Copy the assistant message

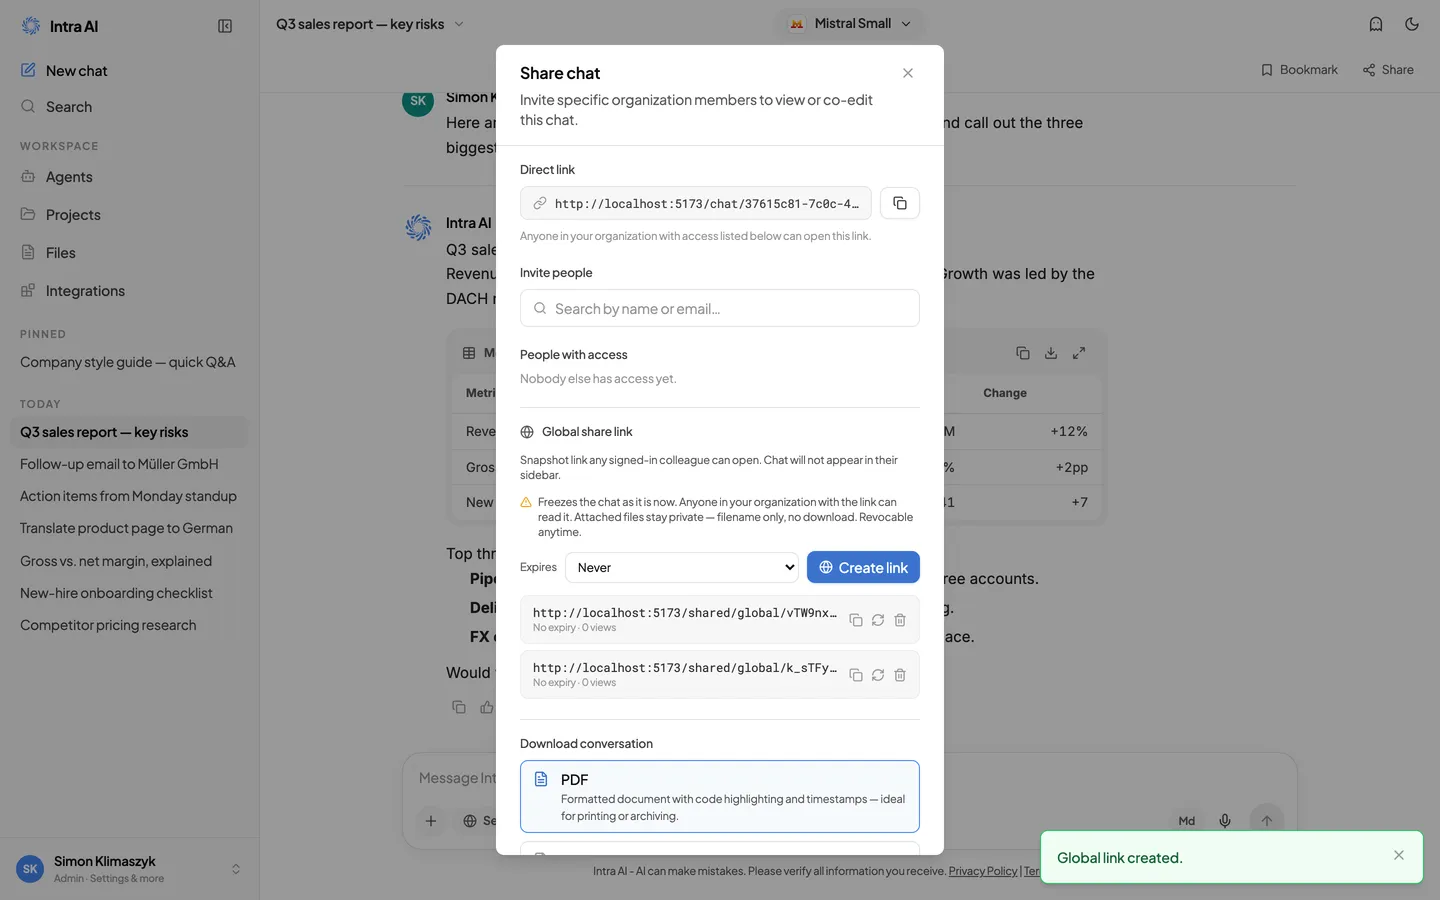click(459, 707)
